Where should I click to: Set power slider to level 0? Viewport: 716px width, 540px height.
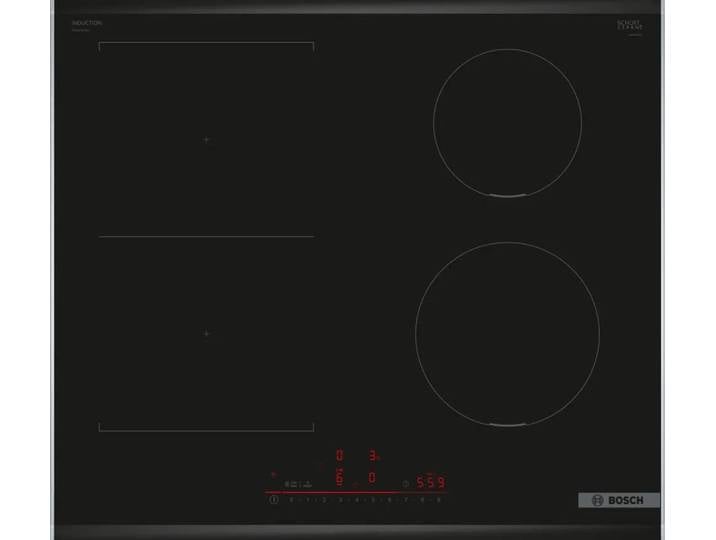(291, 500)
